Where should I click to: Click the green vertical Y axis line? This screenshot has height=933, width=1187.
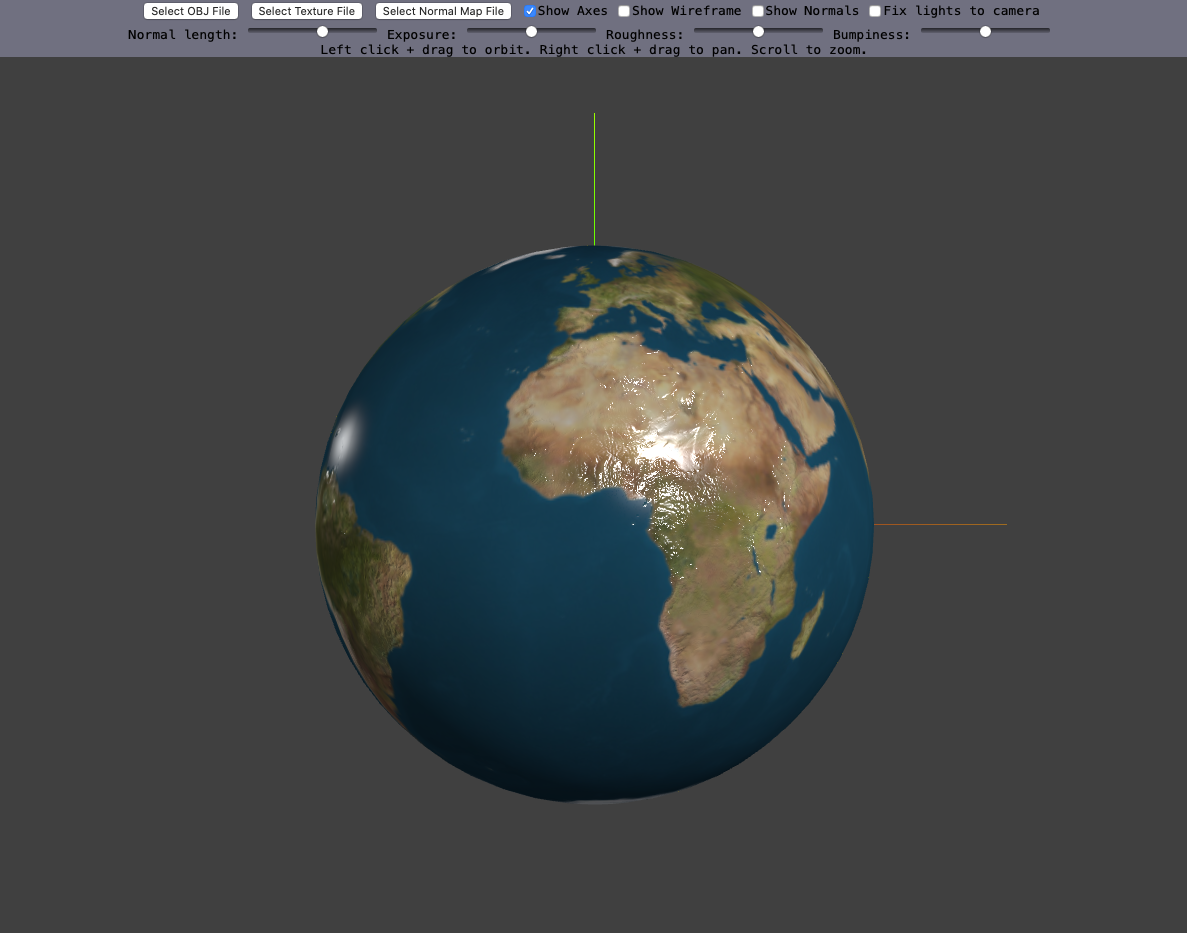point(594,180)
